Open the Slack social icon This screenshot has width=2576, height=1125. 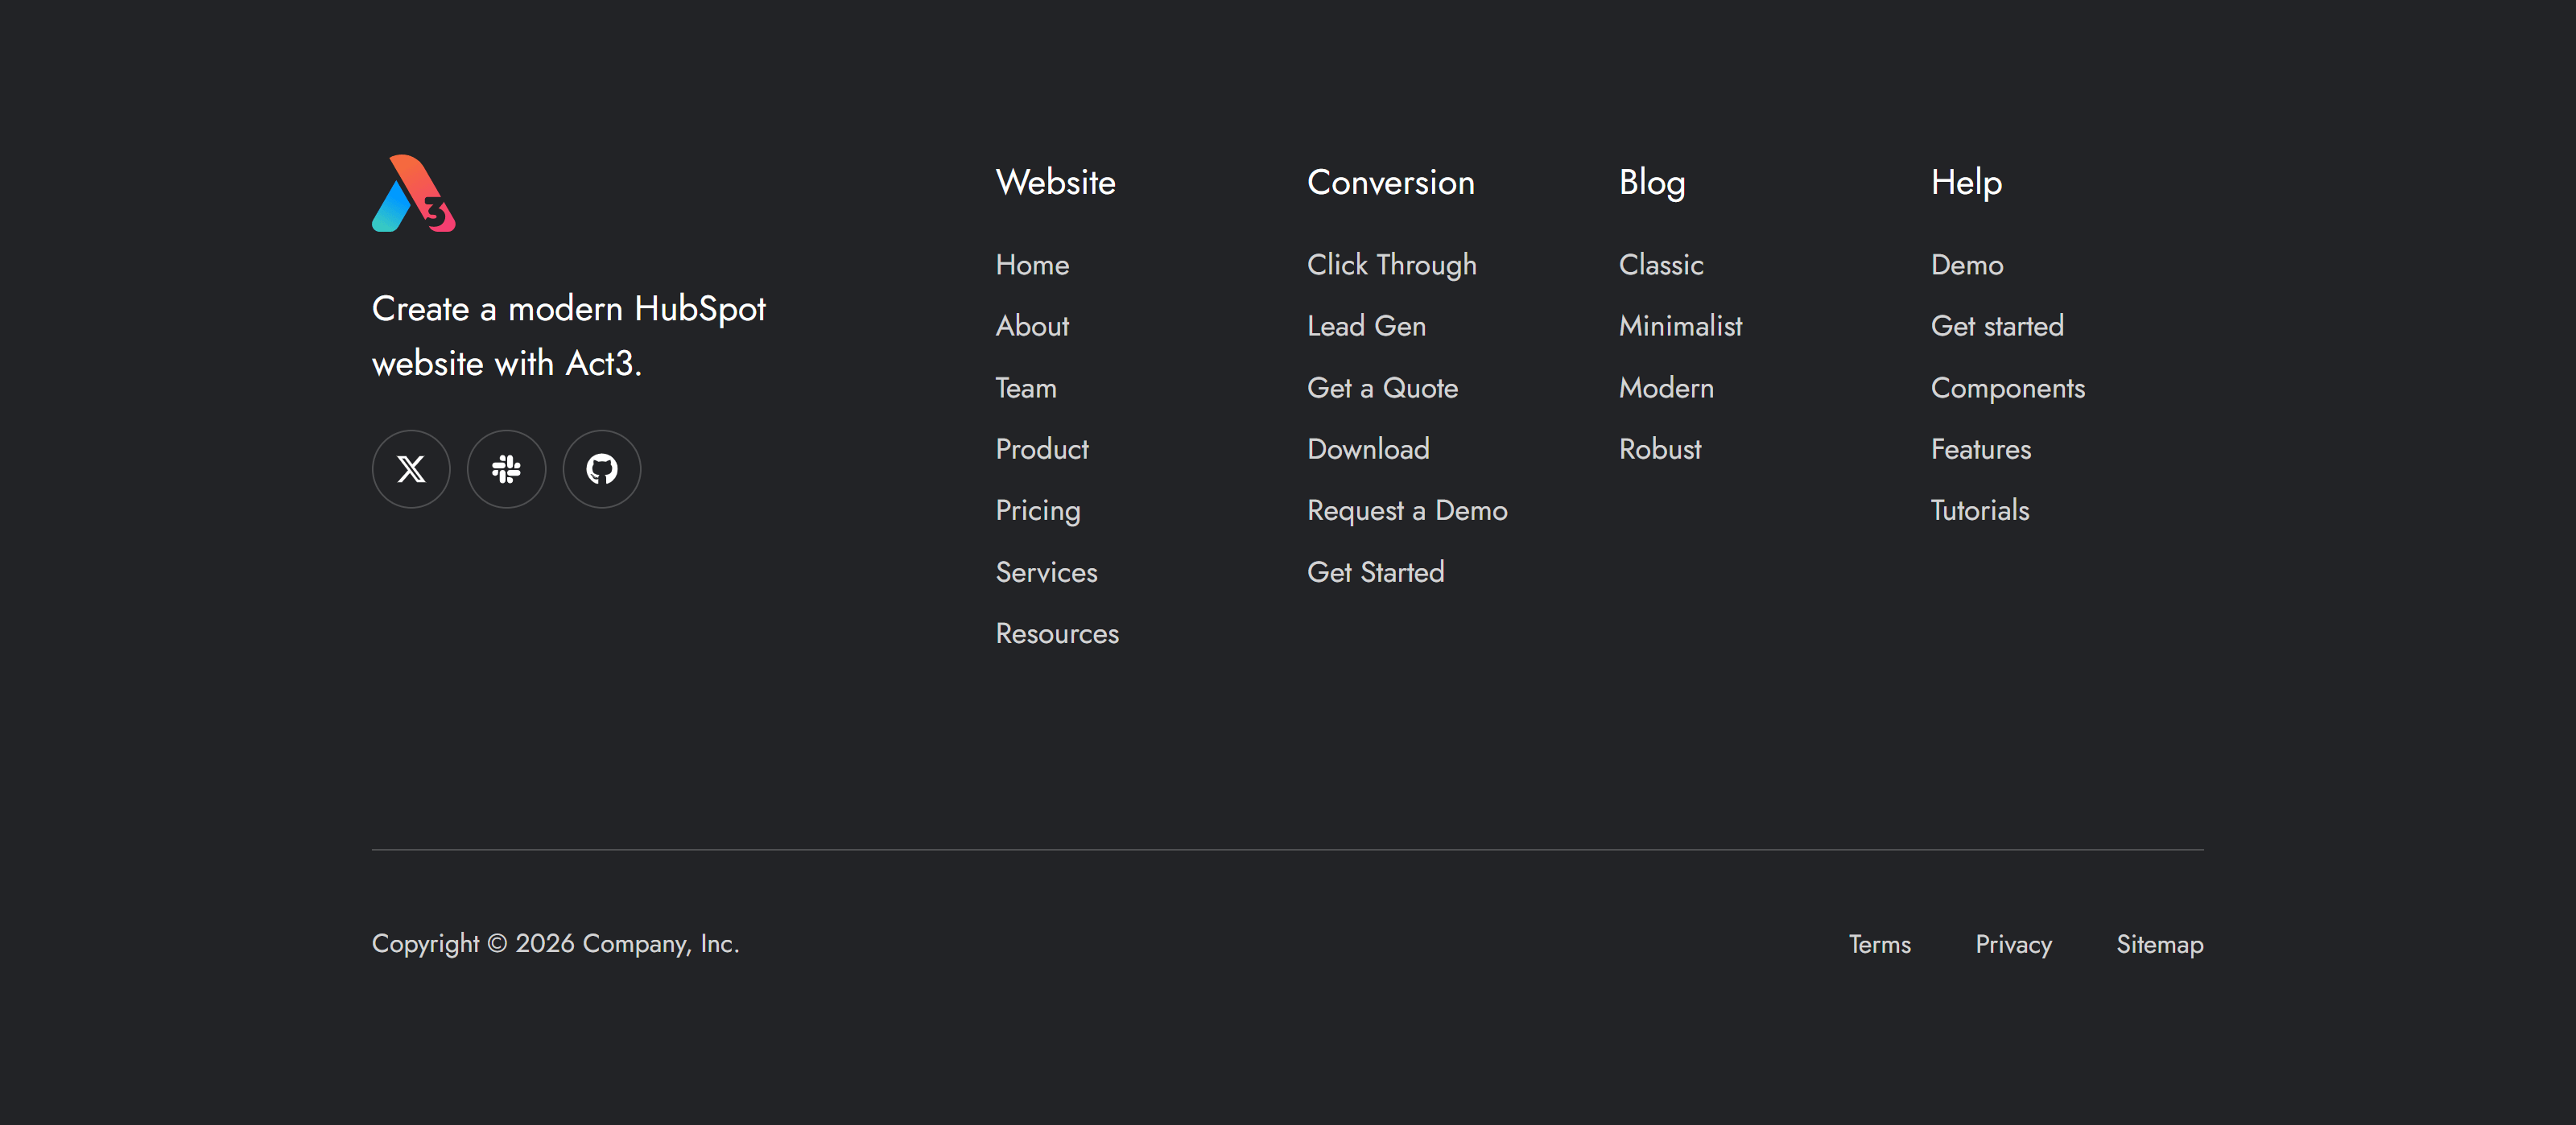(506, 469)
